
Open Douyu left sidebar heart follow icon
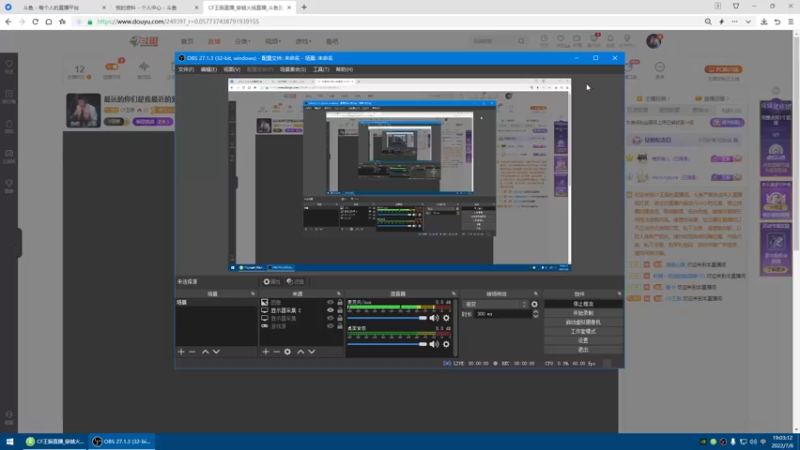9,66
